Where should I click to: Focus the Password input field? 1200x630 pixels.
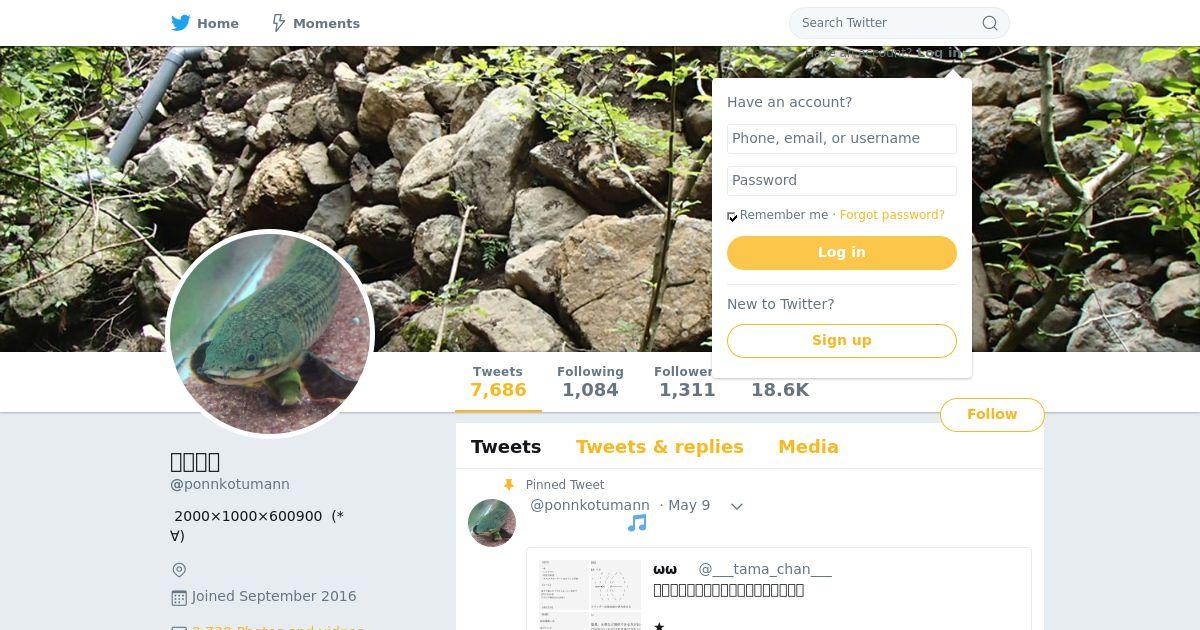[842, 181]
